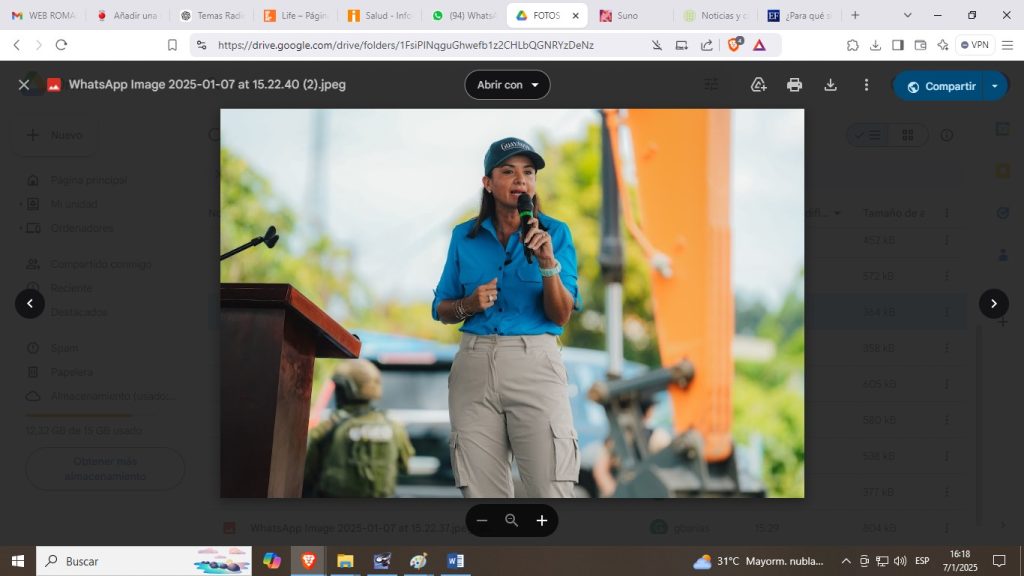Image resolution: width=1024 pixels, height=576 pixels.
Task: Open browser downloads icon
Action: tap(875, 45)
